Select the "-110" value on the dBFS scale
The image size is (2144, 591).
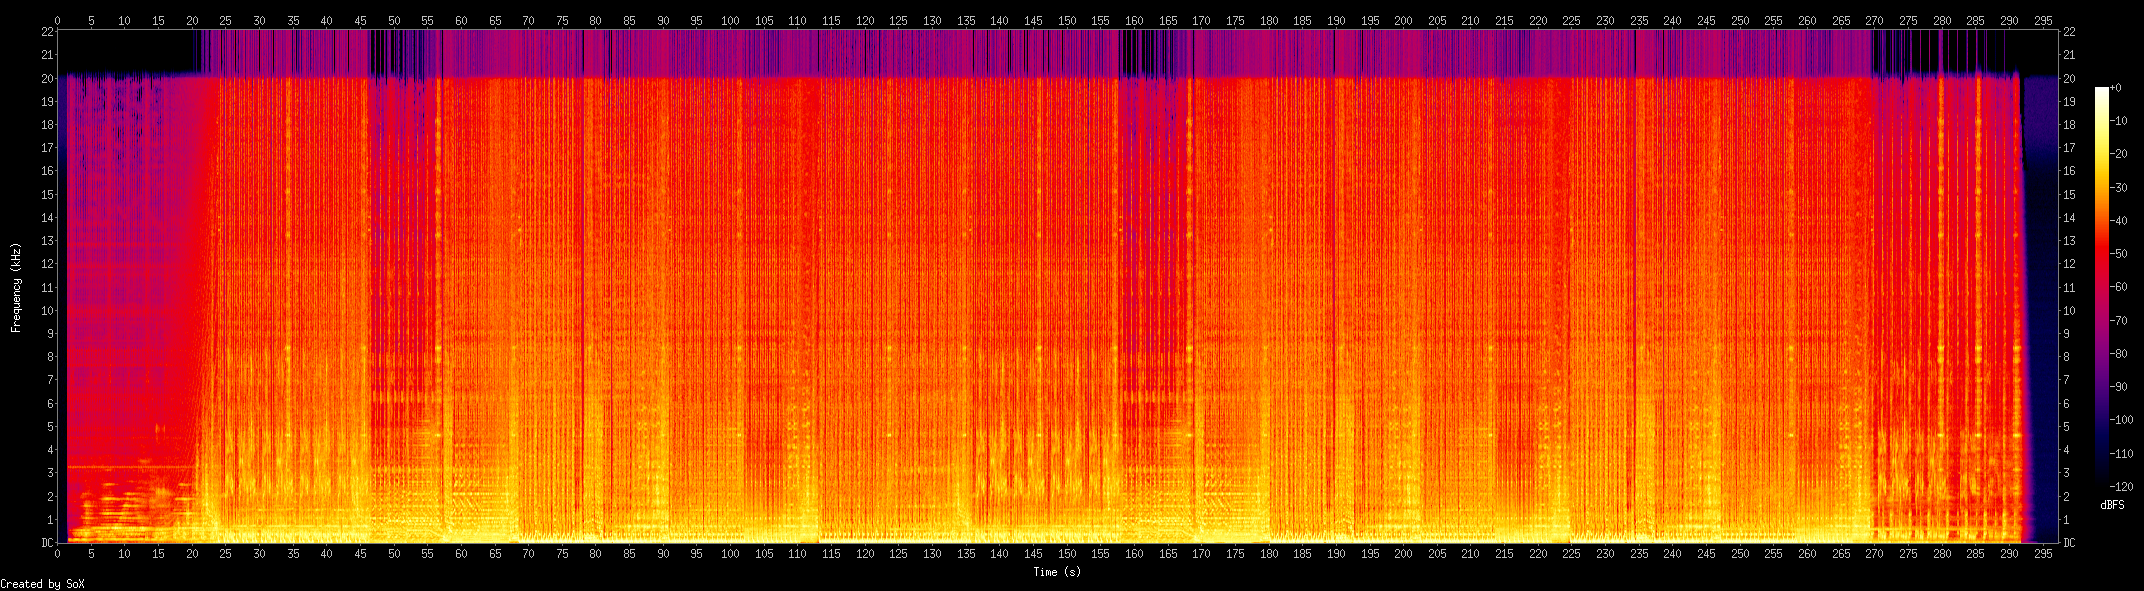coord(2121,454)
